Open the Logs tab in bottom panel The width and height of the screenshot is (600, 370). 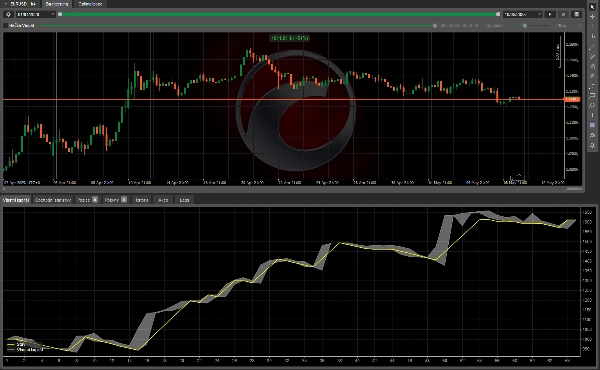(x=184, y=200)
